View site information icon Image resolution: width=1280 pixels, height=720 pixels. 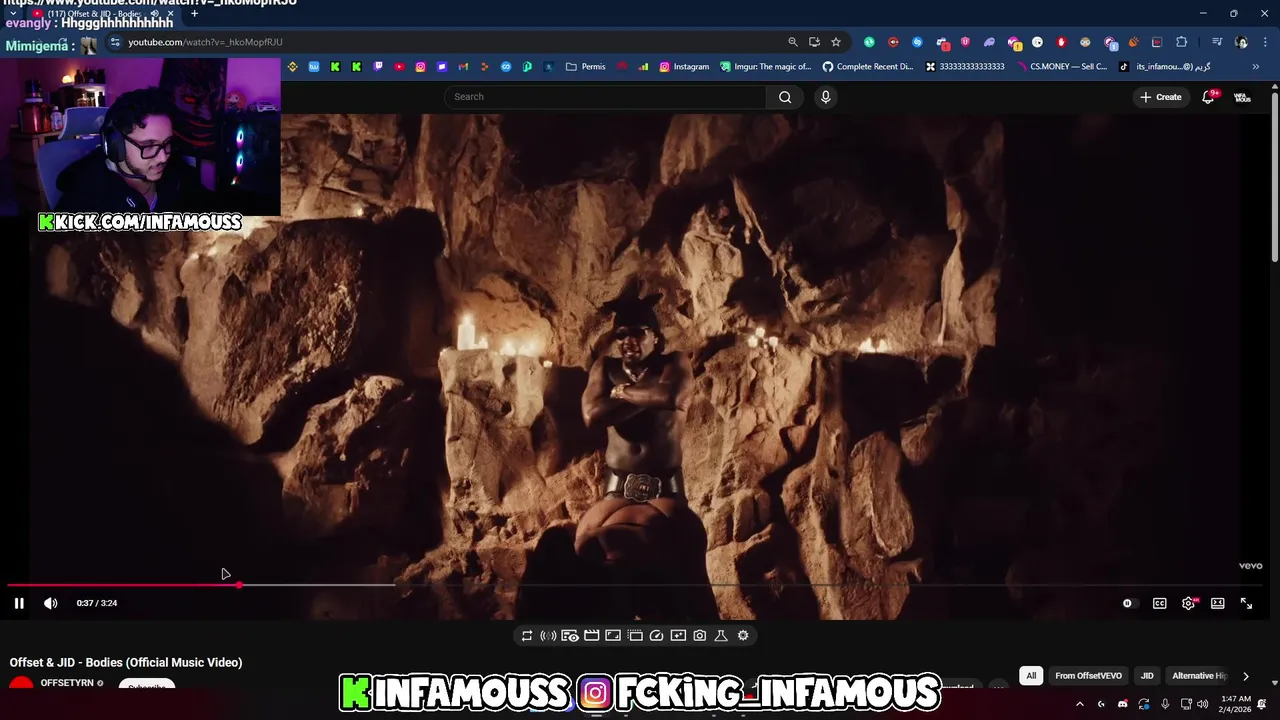coord(115,42)
